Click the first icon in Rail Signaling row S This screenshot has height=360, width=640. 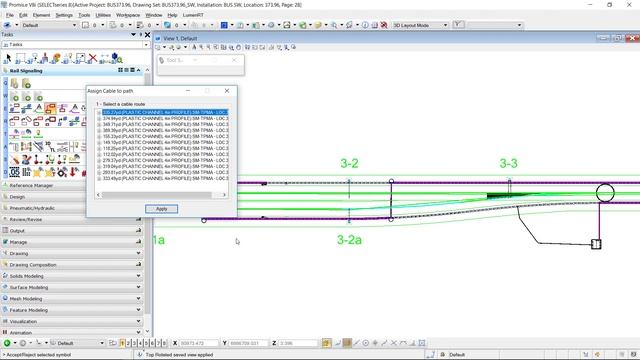(x=15, y=159)
